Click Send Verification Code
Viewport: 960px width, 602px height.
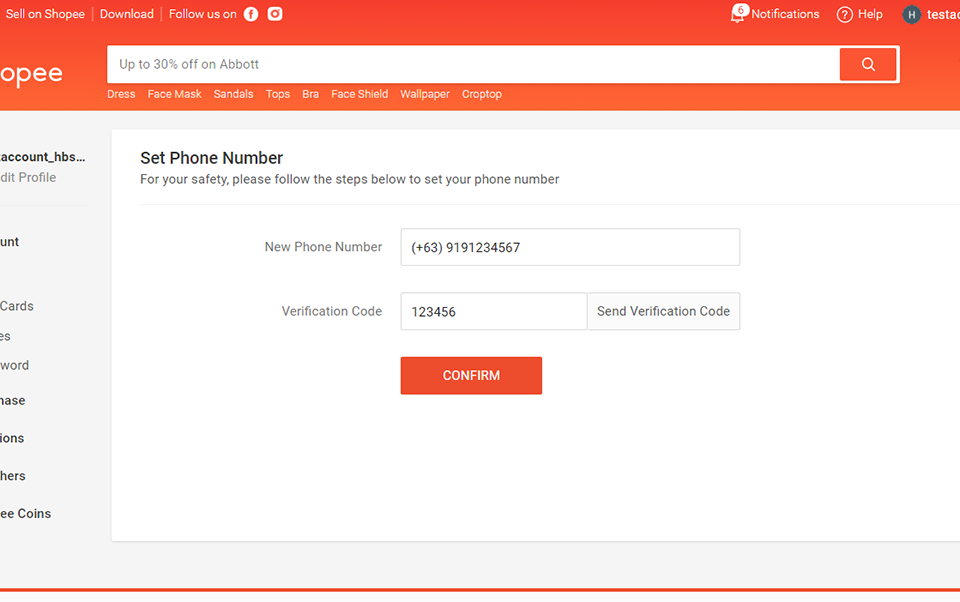coord(663,311)
